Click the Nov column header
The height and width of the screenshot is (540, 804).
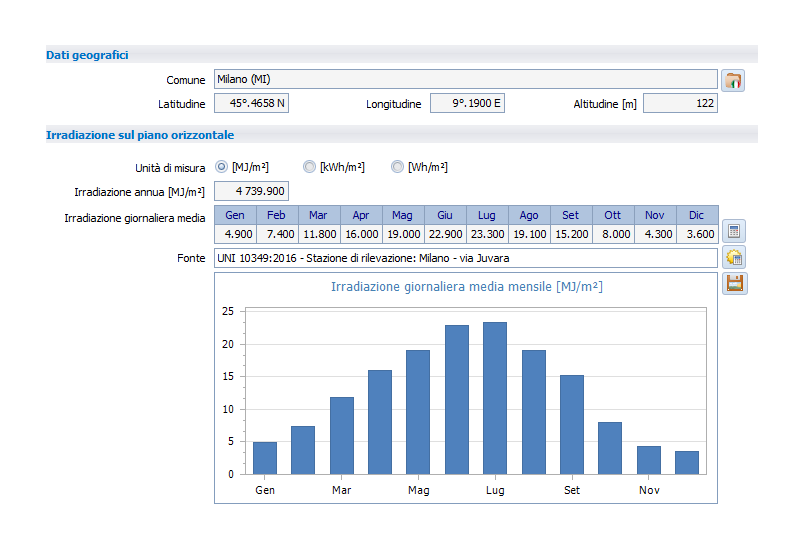(655, 215)
